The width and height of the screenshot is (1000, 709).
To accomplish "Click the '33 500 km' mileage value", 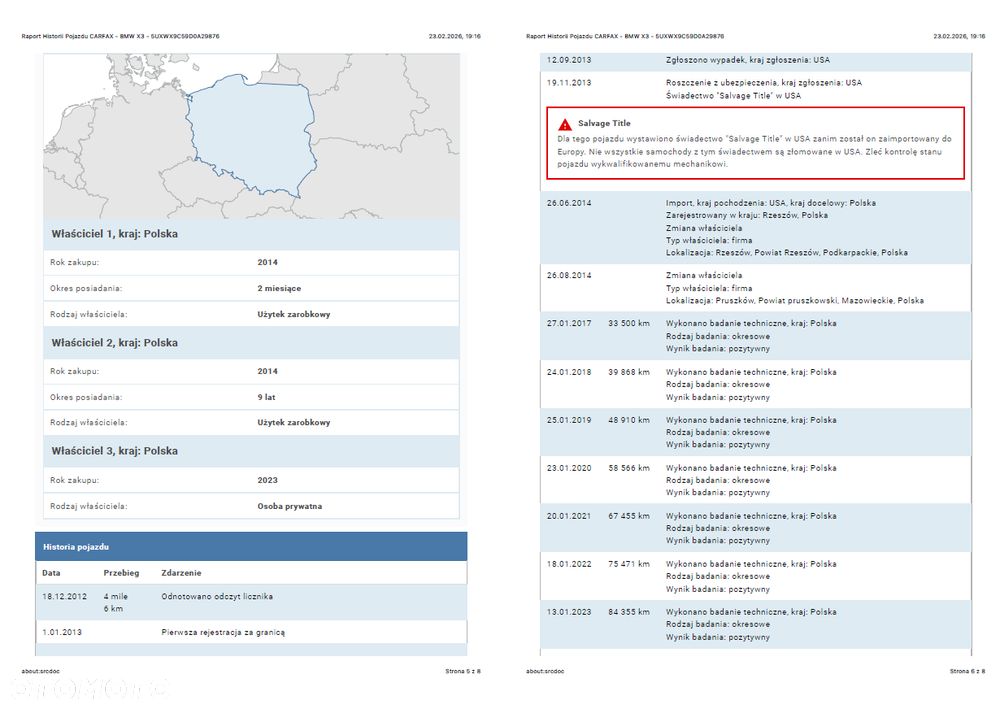I will point(629,324).
